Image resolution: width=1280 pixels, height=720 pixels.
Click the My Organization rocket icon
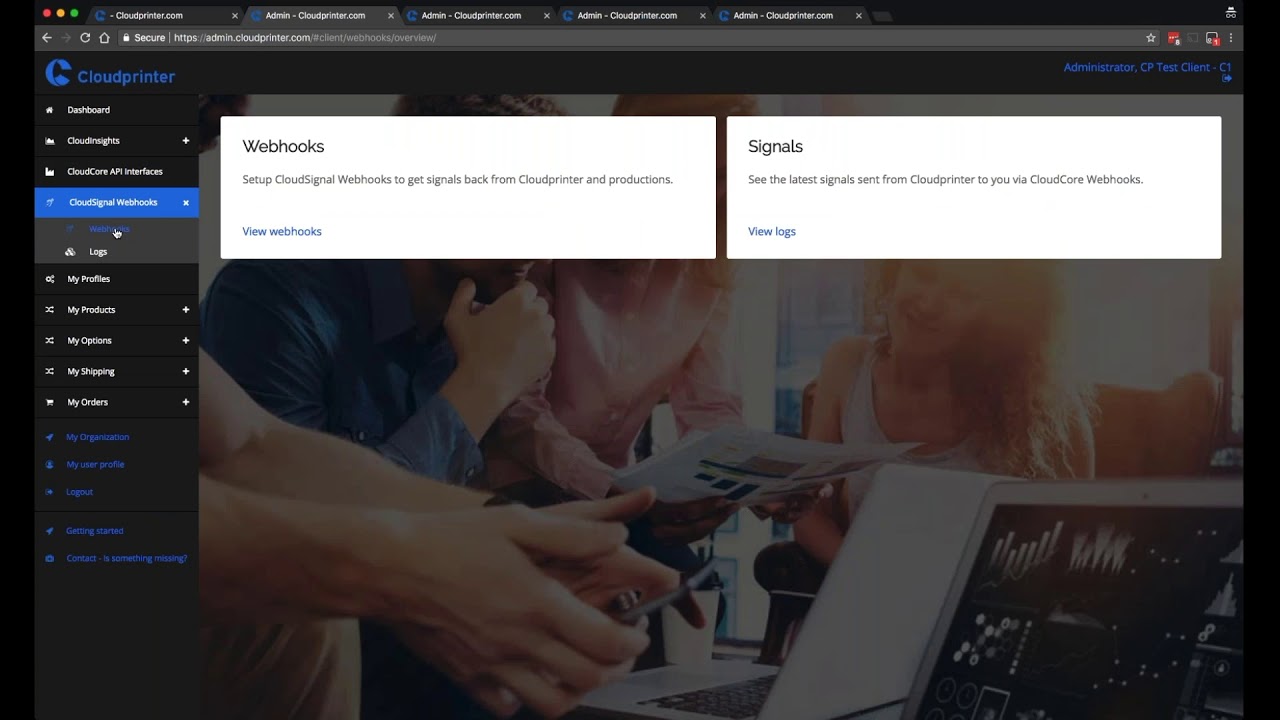50,437
